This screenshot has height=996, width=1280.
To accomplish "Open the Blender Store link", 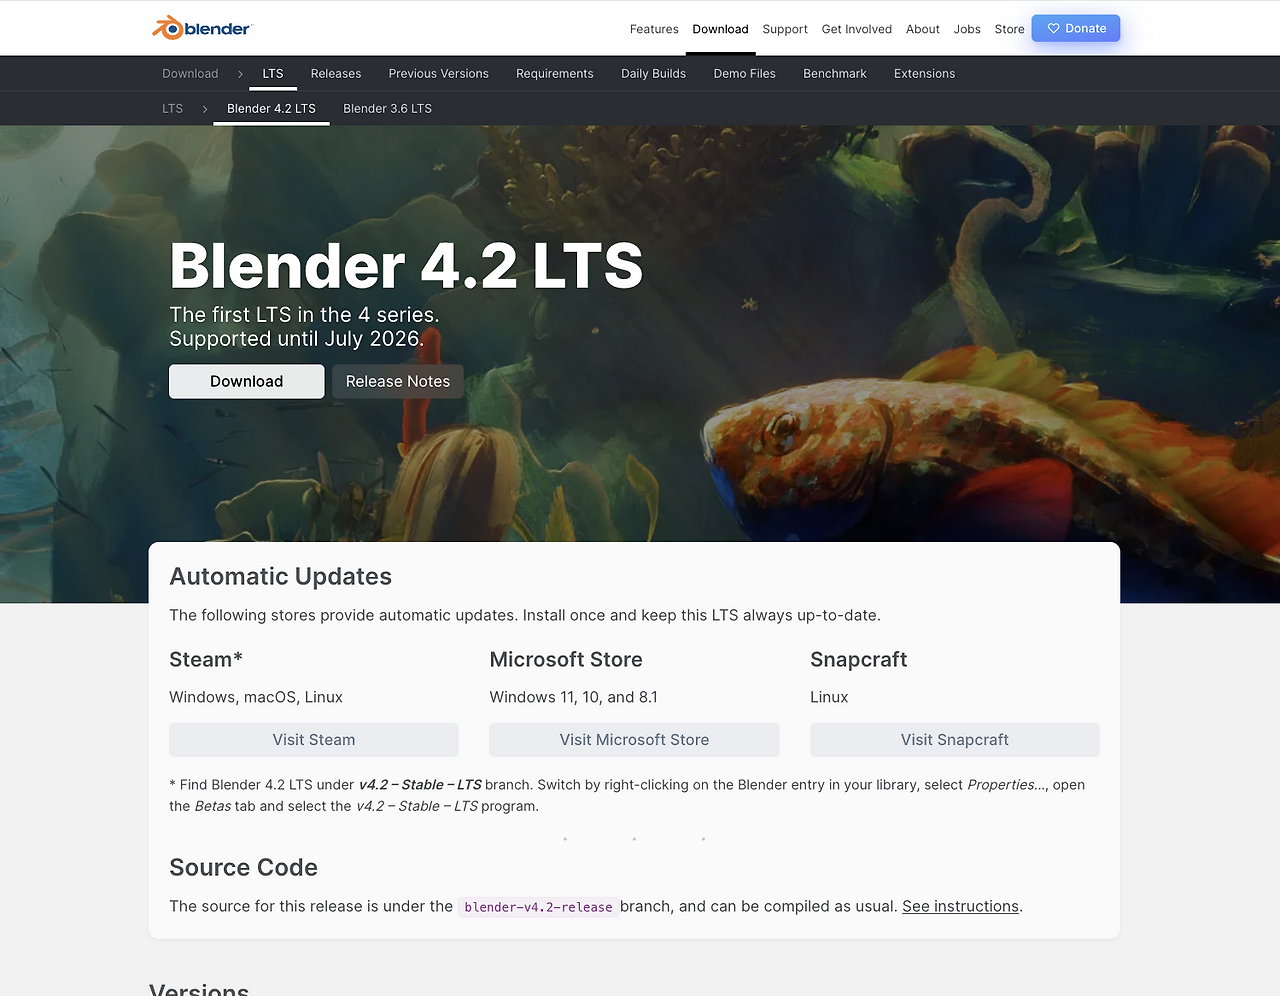I will click(1009, 29).
